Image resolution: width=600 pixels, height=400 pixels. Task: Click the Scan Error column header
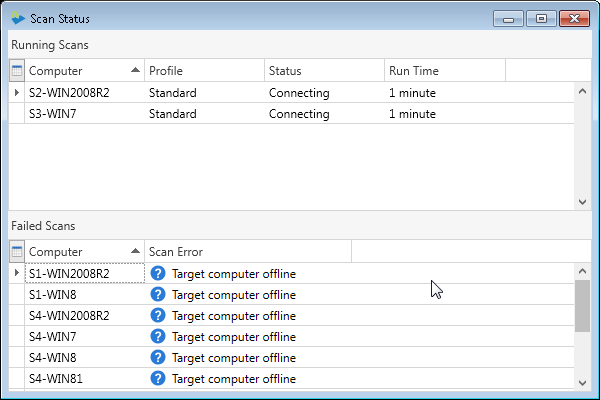(x=248, y=251)
